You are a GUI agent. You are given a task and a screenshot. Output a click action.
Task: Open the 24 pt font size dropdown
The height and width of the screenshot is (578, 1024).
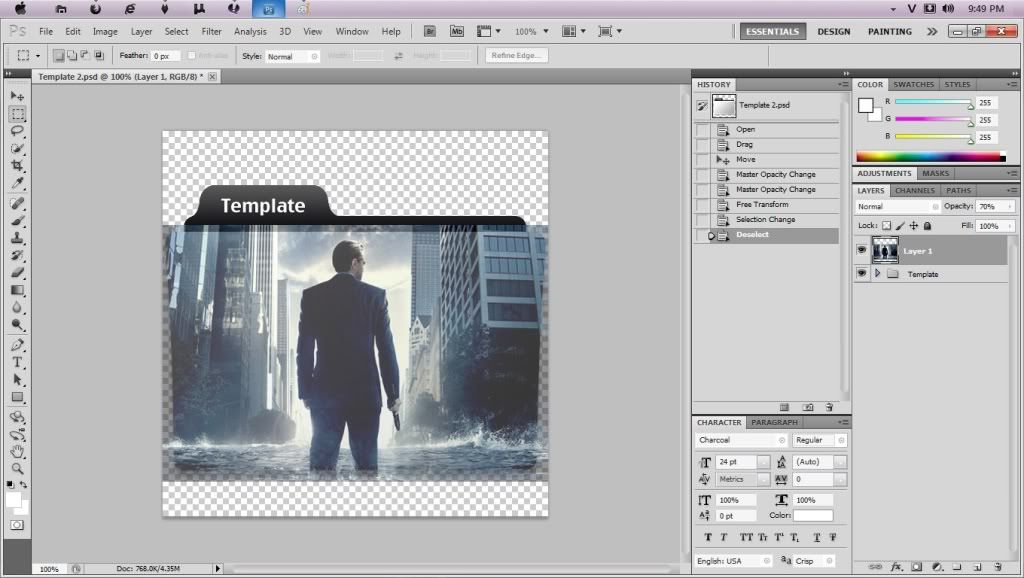point(763,462)
